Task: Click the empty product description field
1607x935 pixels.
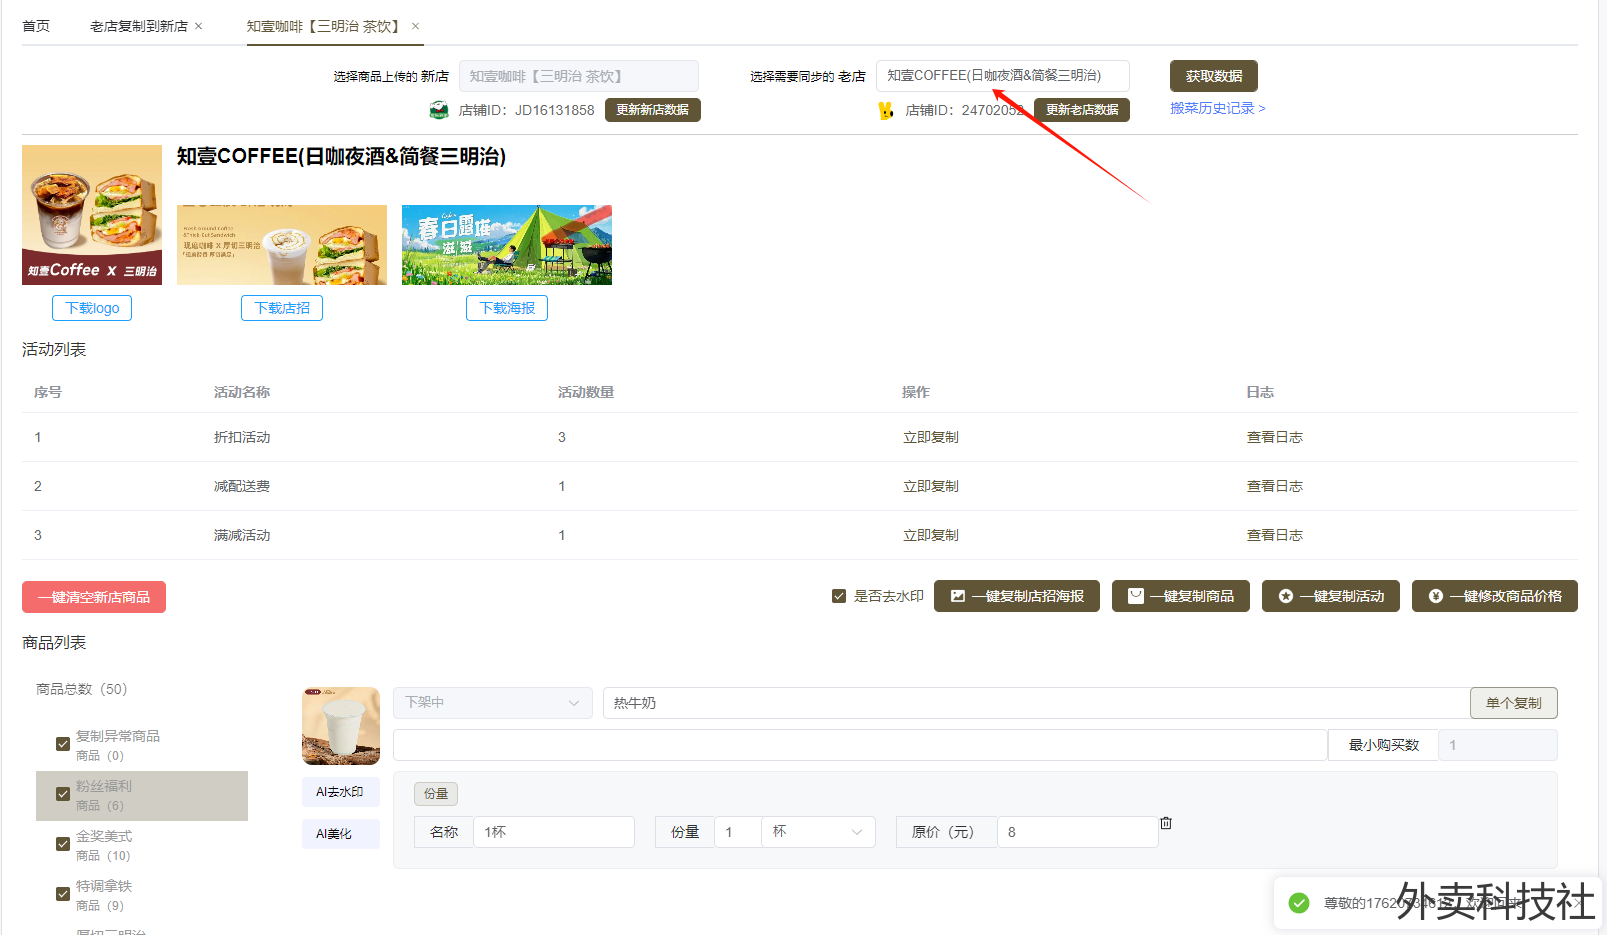Action: 860,745
